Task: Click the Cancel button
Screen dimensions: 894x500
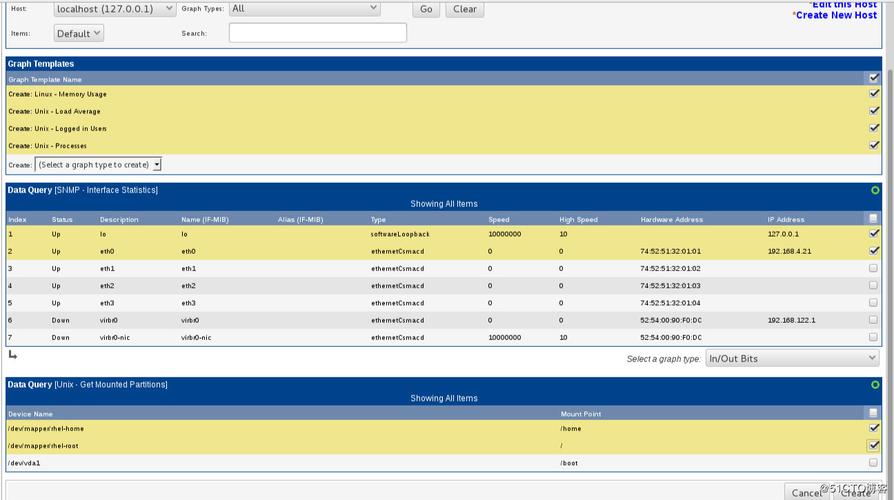Action: pos(806,492)
